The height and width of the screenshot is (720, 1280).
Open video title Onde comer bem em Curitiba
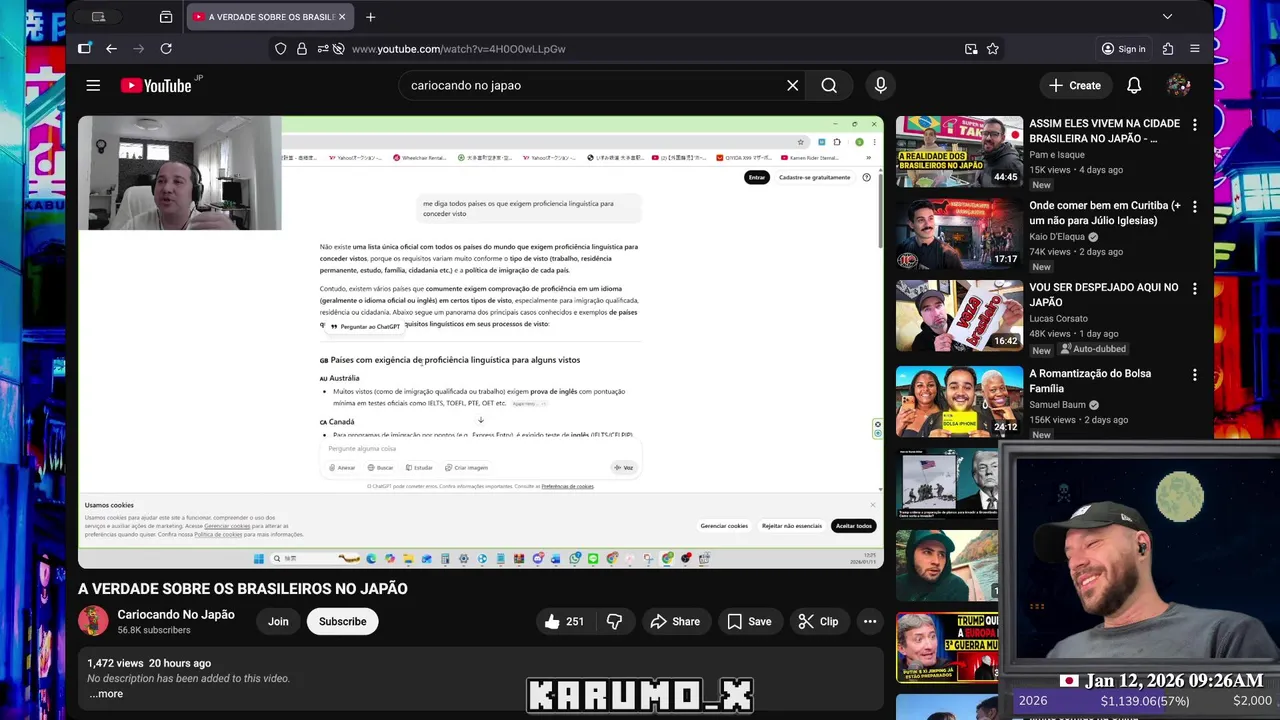click(1105, 213)
